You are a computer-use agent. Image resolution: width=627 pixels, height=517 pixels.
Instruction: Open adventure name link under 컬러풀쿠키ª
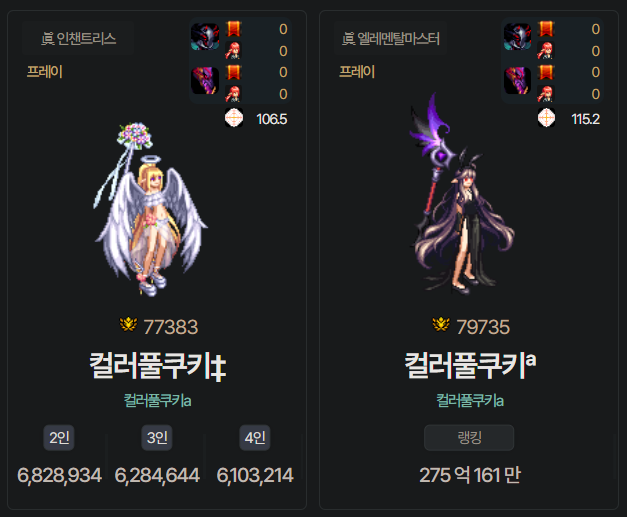pos(469,400)
